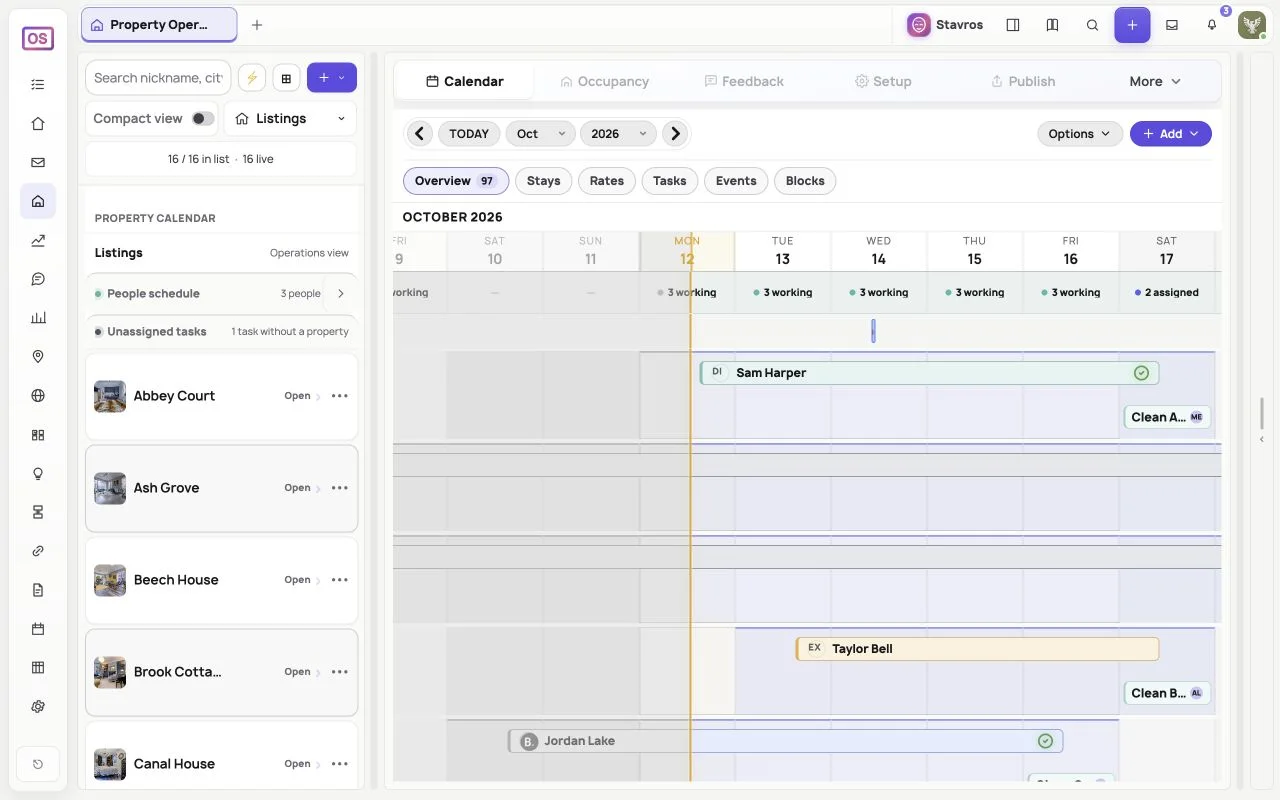
Task: Open the mail envelope icon in the sidebar
Action: (x=38, y=163)
